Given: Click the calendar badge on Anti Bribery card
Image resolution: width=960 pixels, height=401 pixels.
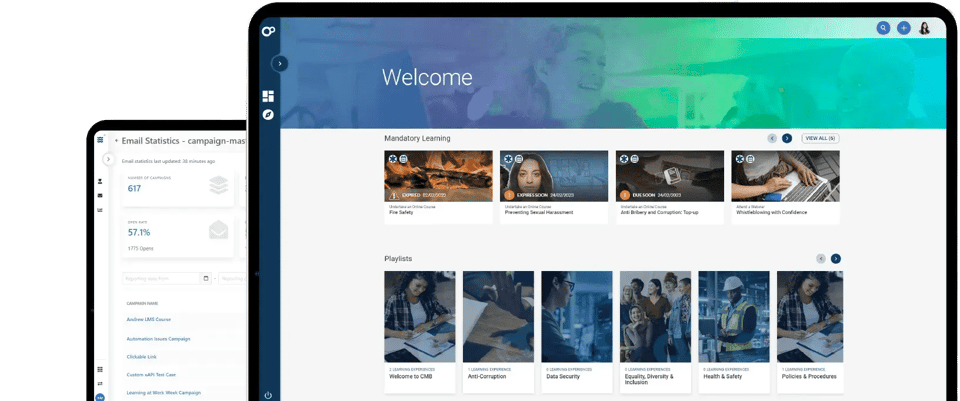Looking at the screenshot, I should [634, 159].
